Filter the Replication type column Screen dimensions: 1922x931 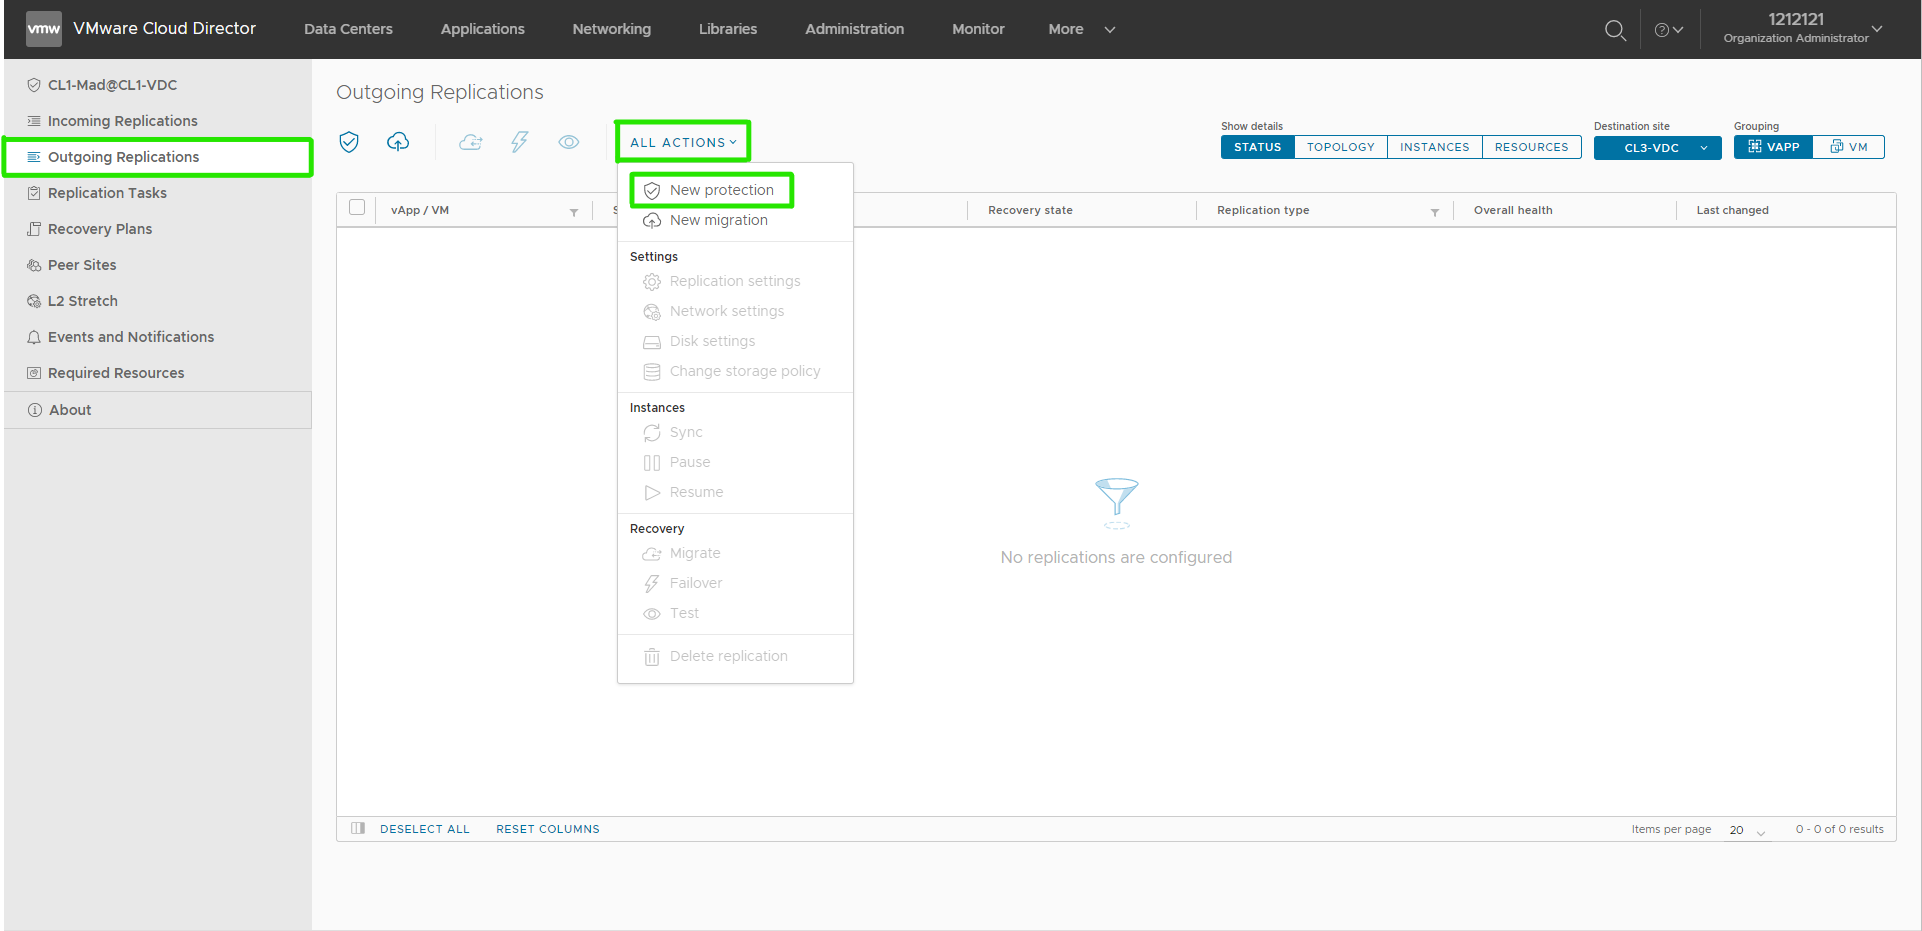pos(1435,212)
